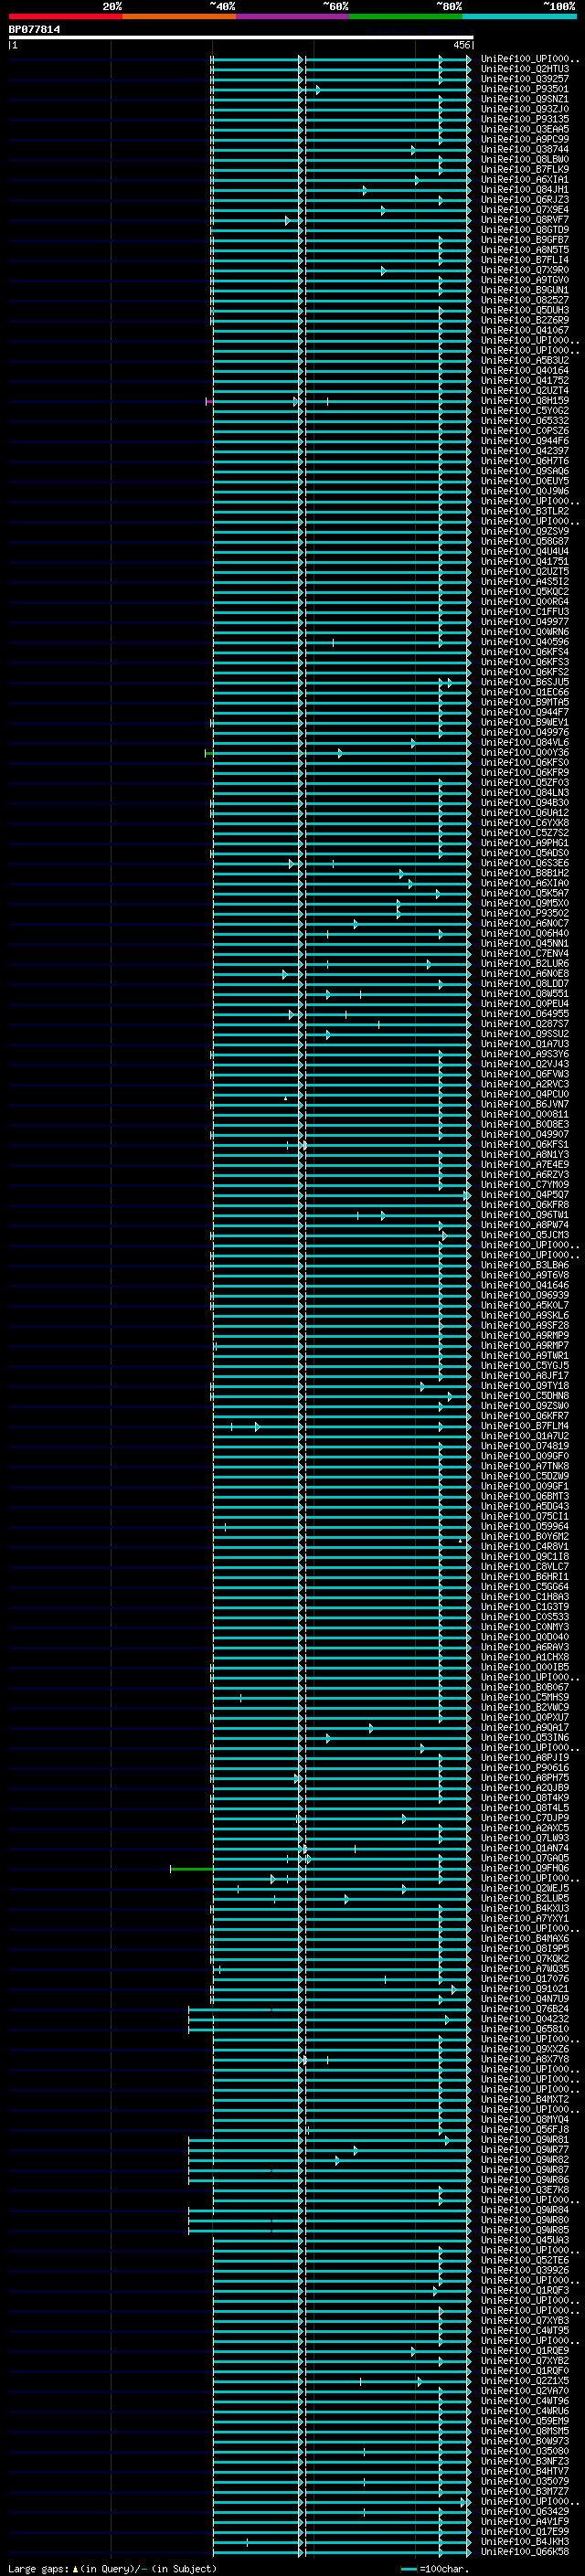View subject UniRef100_C6YXK8
This screenshot has height=2576, width=585.
525,823
